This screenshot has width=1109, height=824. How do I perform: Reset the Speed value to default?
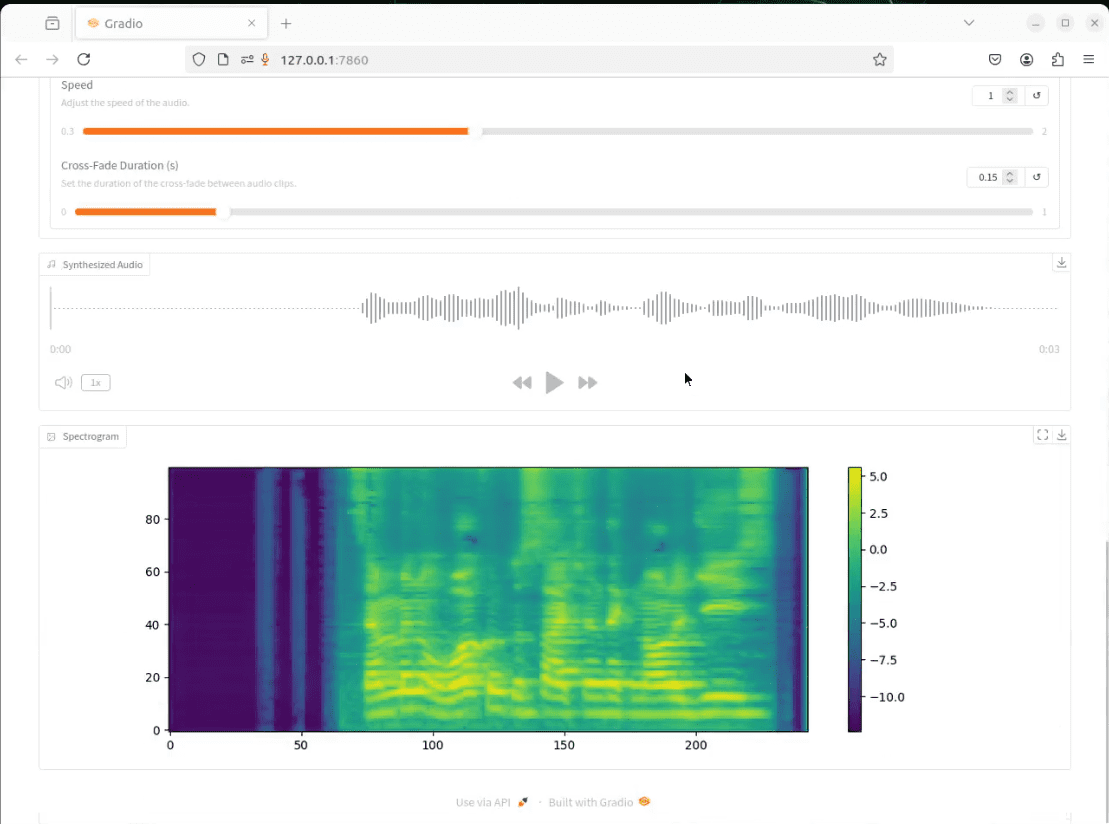(1036, 95)
